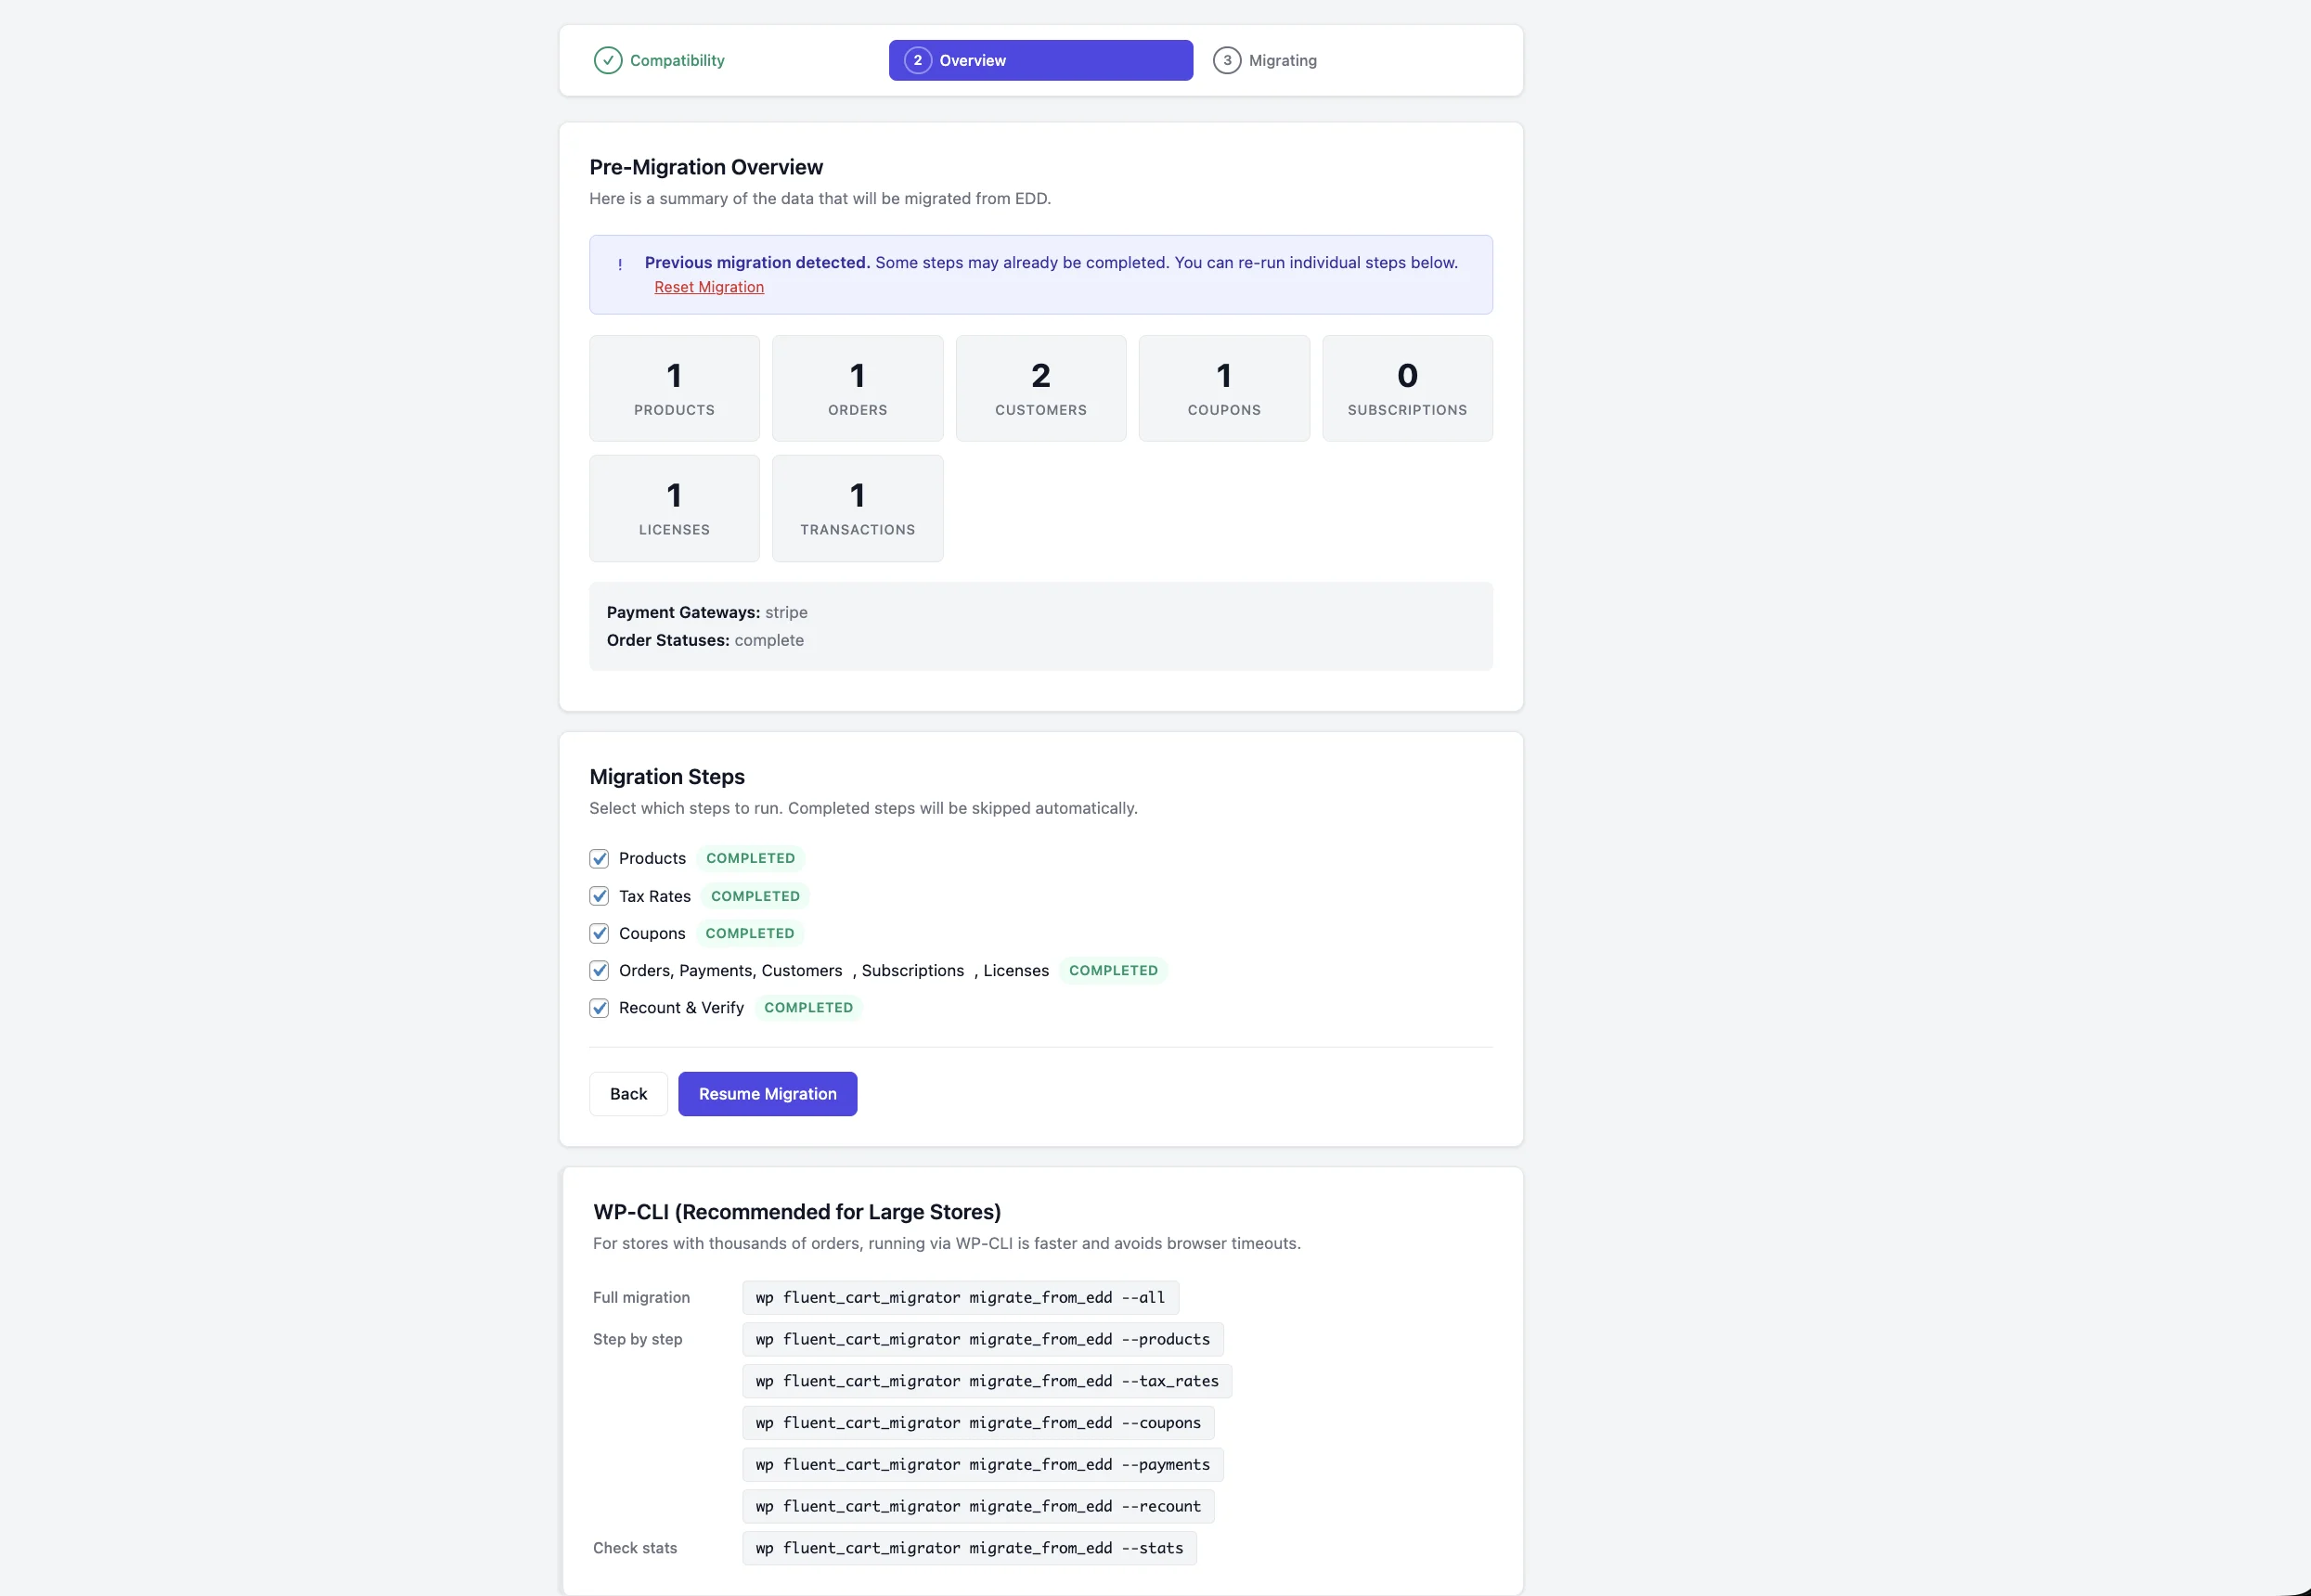Click the migrate_from_edd --products command snippet
2311x1596 pixels.
(x=982, y=1339)
